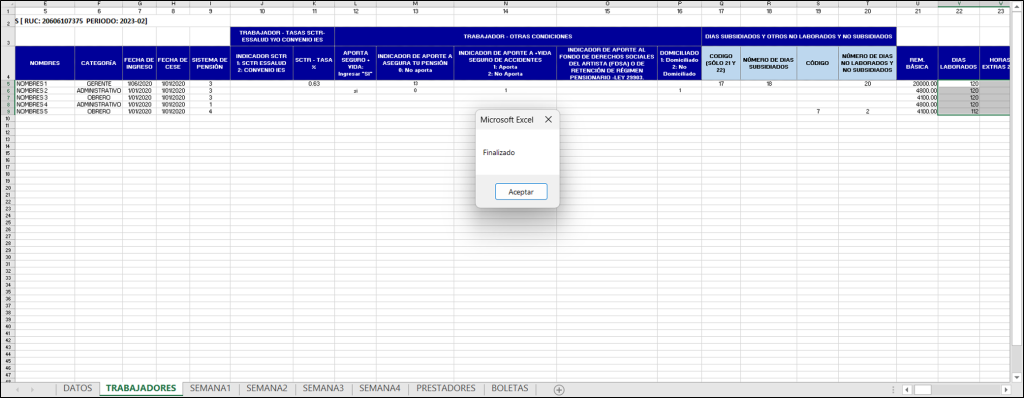Select the APORTA SEGURO + VIDA header cell
The image size is (1024, 398).
coord(355,63)
